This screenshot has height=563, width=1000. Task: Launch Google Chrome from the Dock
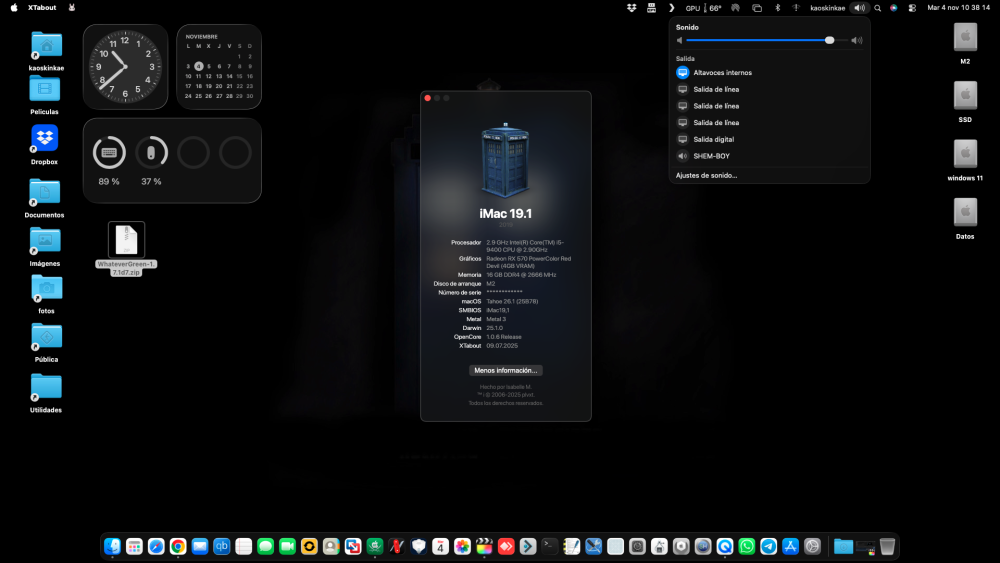[178, 546]
